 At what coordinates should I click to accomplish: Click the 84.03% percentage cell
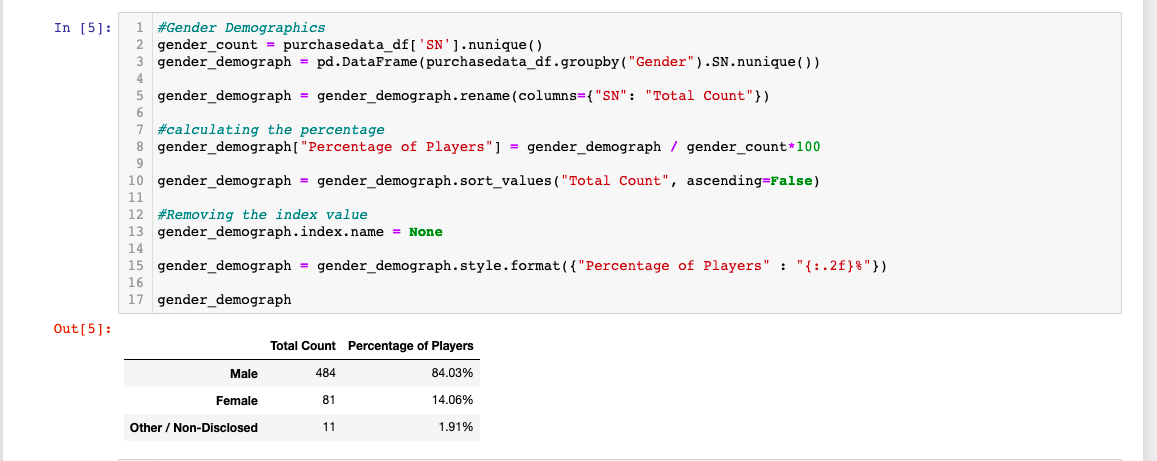pos(452,373)
